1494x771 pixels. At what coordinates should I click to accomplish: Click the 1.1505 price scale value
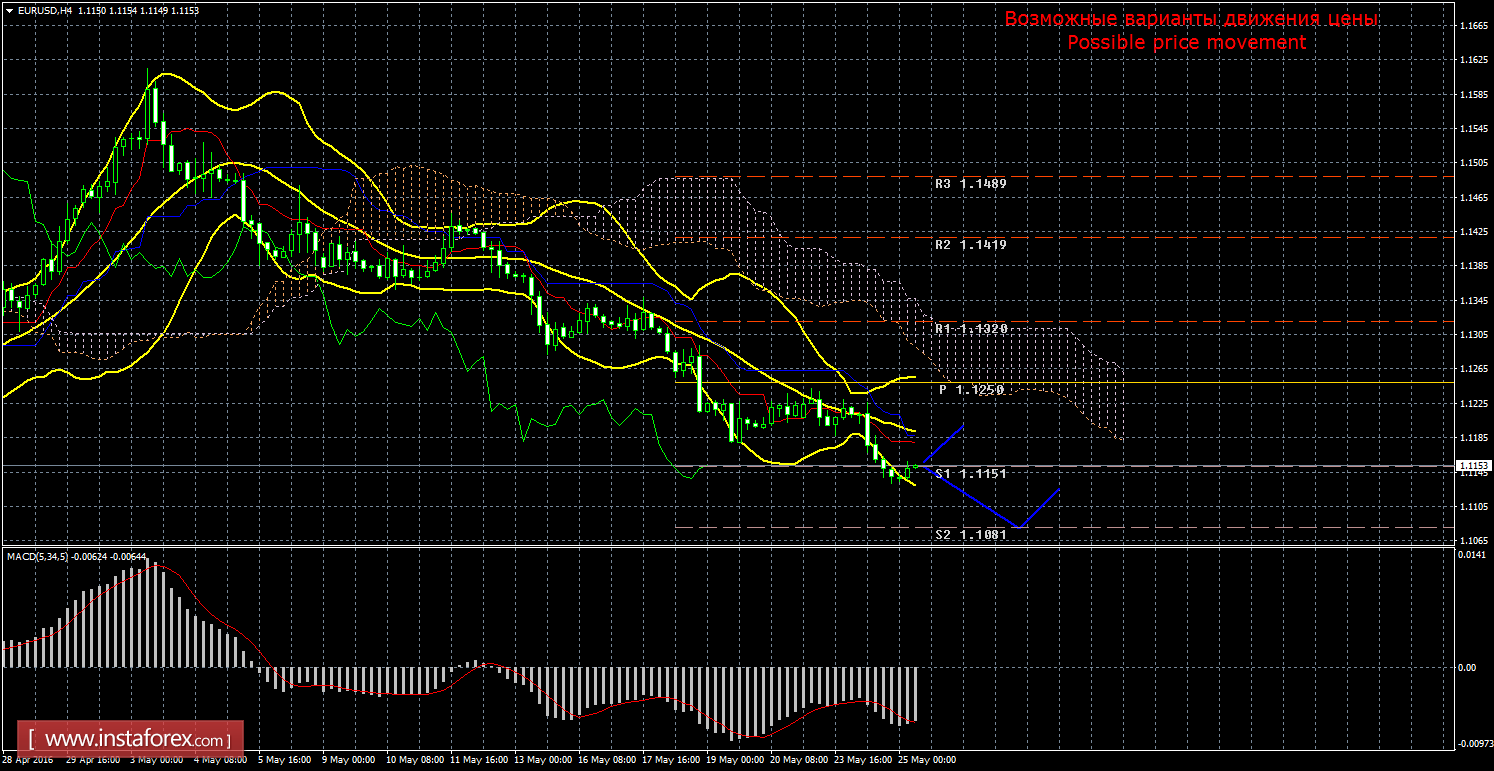(1472, 164)
